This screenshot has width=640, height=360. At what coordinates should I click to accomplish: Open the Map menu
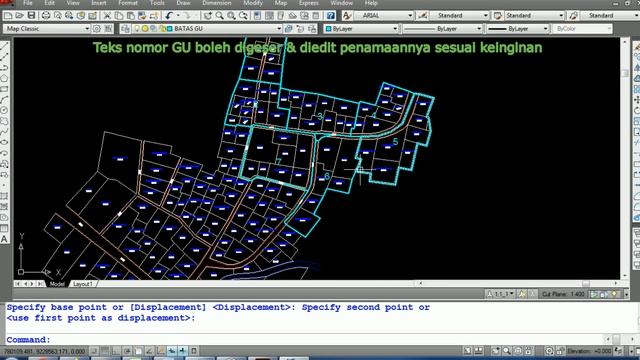[281, 3]
